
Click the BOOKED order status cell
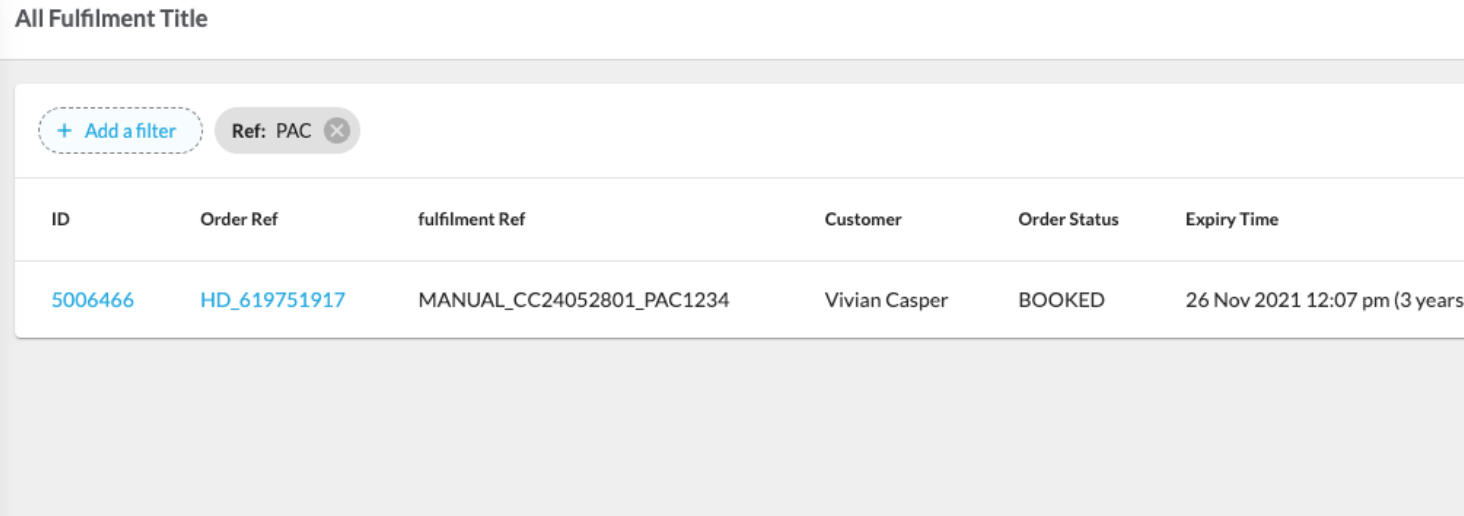coord(1062,300)
